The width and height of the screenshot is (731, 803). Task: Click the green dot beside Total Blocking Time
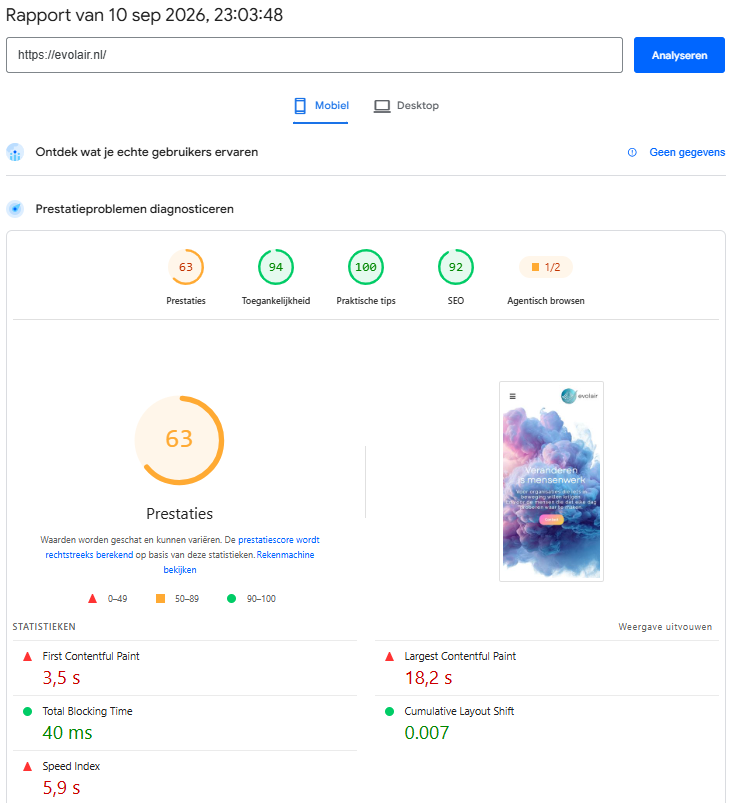coord(28,711)
